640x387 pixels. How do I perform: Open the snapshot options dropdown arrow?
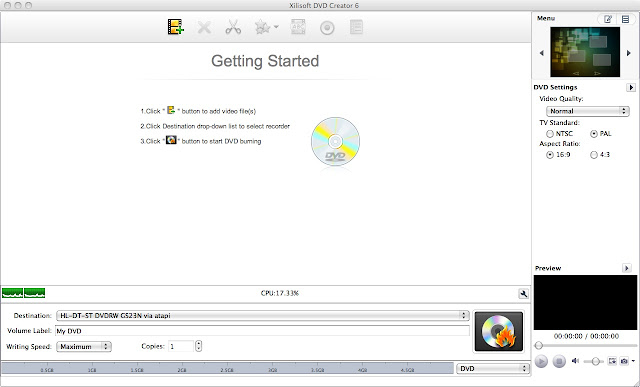[x=633, y=361]
